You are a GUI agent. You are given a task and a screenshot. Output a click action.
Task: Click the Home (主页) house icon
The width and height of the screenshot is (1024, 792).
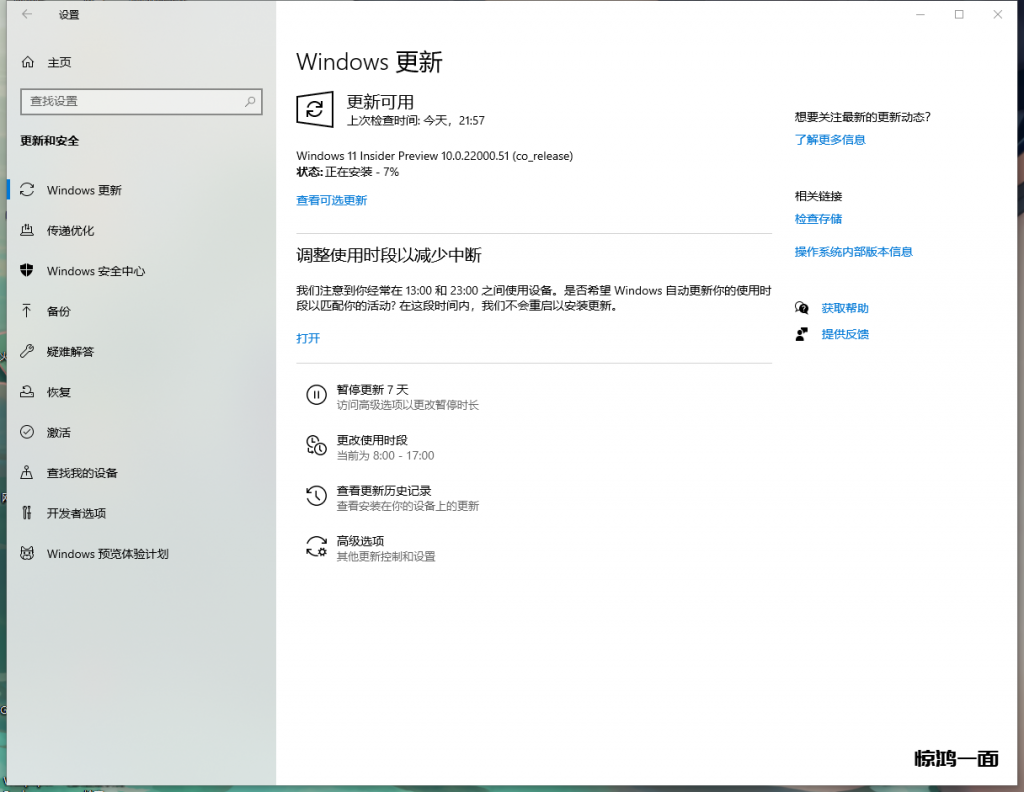pos(27,62)
